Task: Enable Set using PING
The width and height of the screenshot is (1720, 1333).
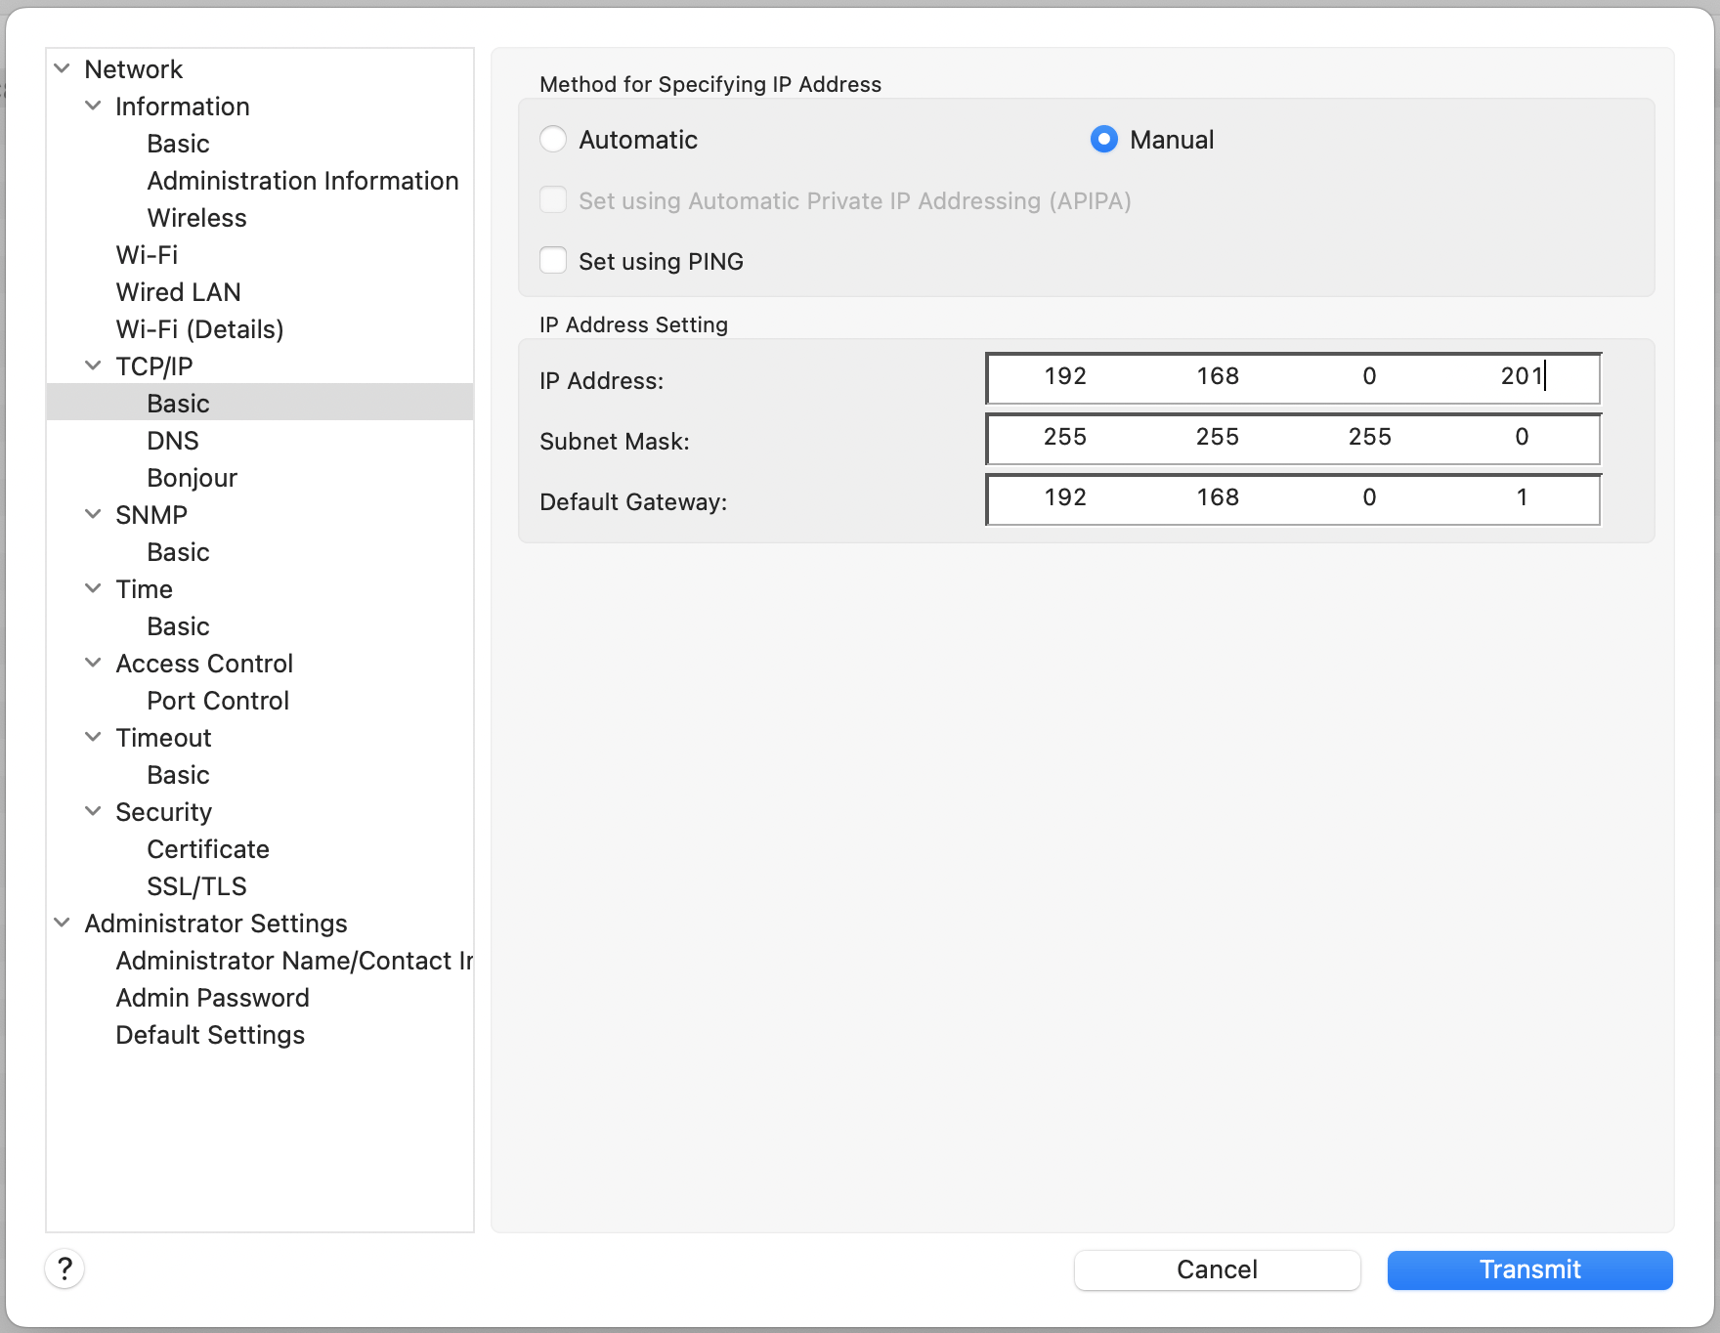Action: (x=552, y=260)
